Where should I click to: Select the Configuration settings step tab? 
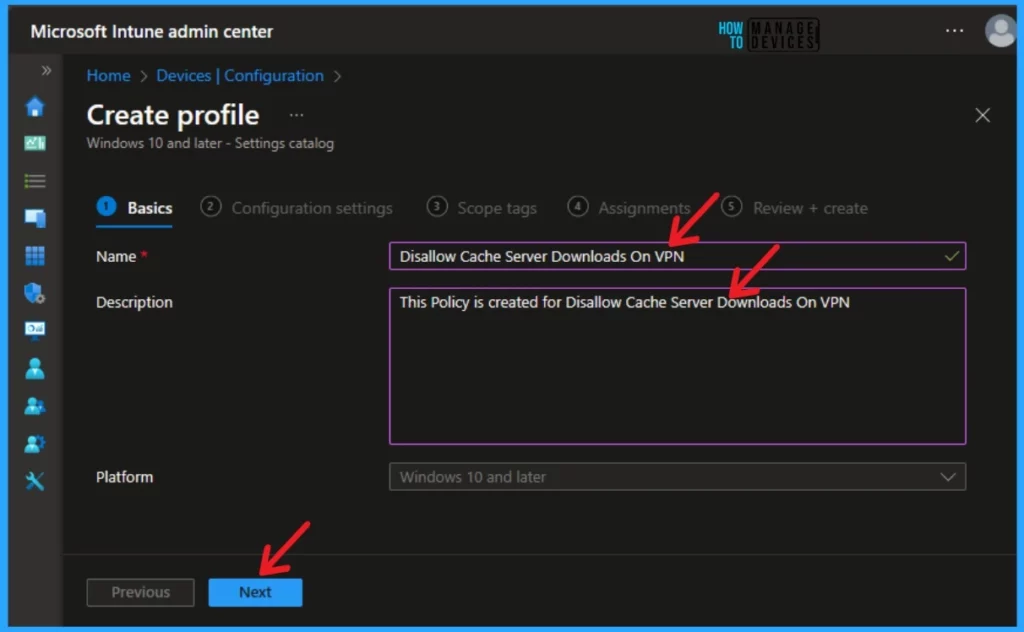click(x=296, y=208)
